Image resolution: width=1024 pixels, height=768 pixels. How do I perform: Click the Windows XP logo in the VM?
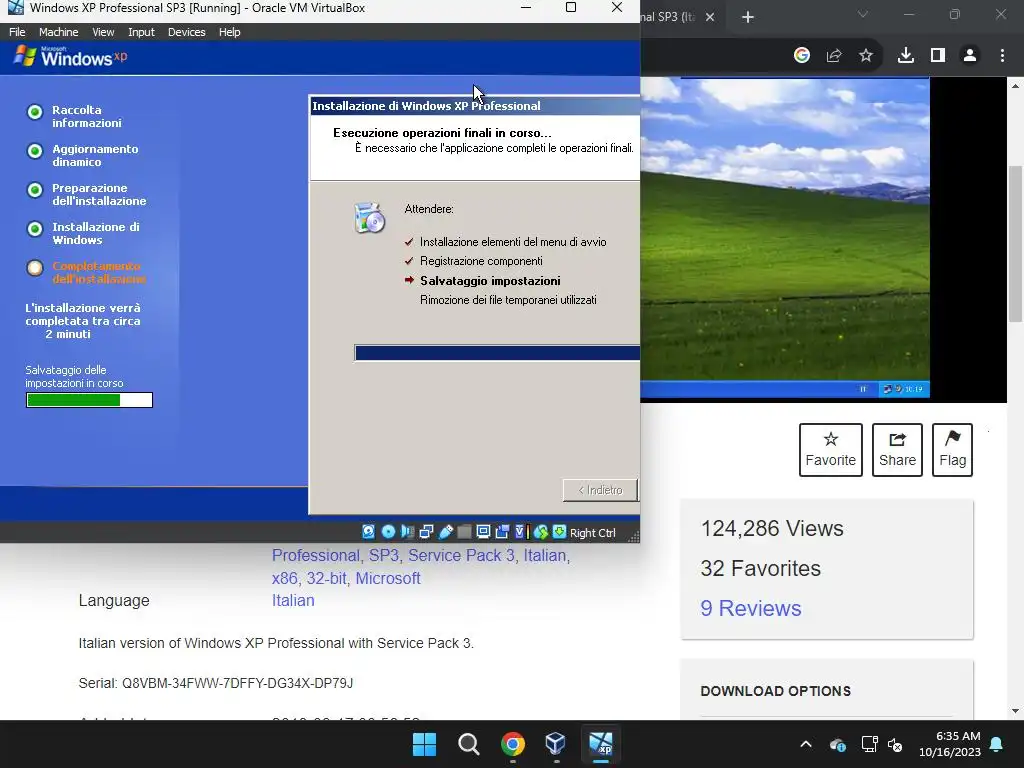pos(71,57)
